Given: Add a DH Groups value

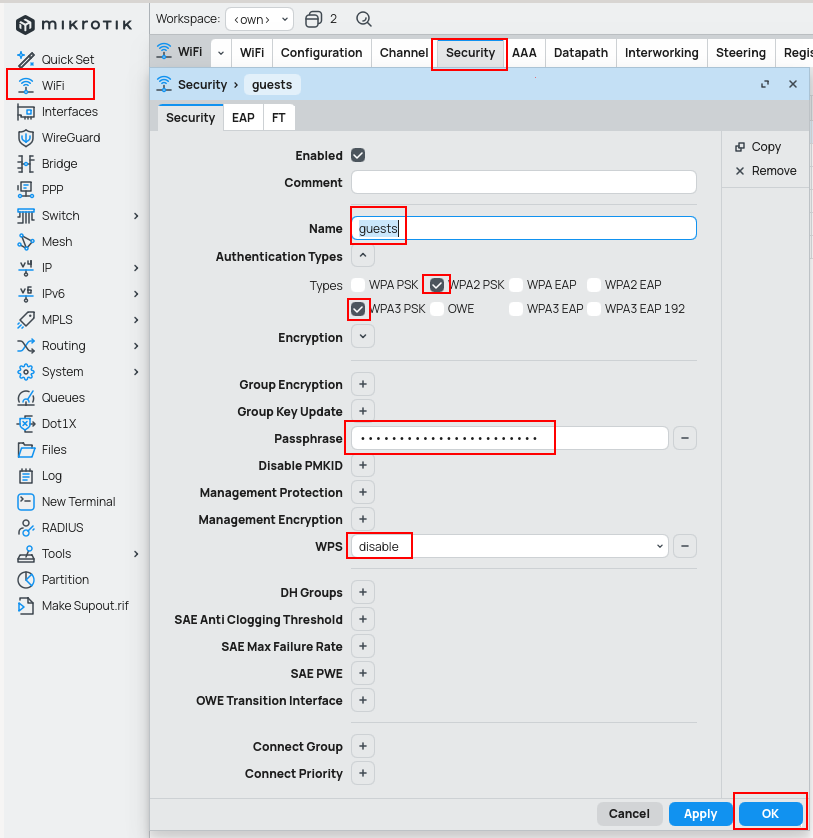Looking at the screenshot, I should (x=363, y=592).
